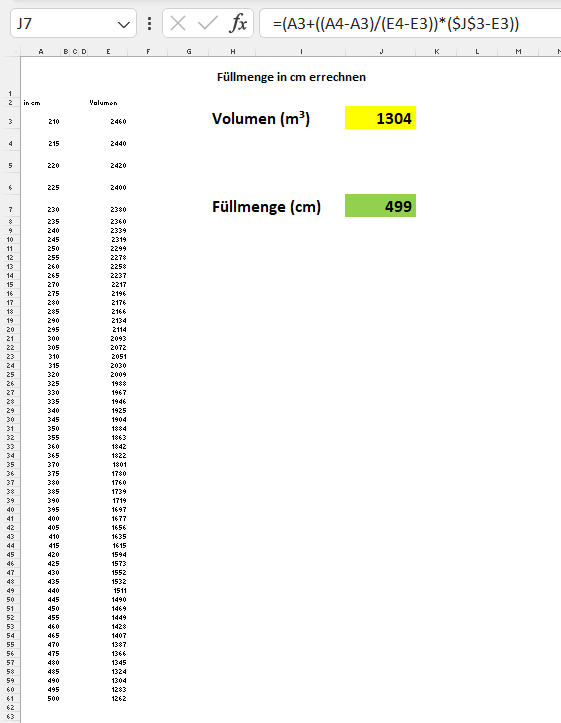Select row 7 header
This screenshot has height=723, width=561.
[10, 209]
